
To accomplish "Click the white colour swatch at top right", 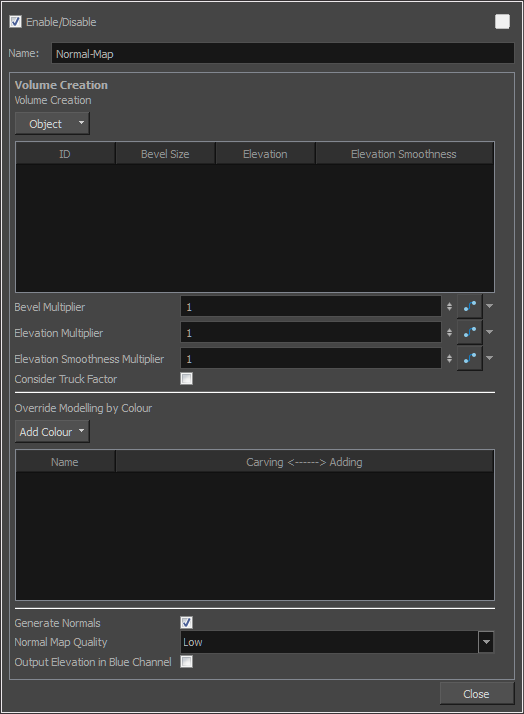I will click(502, 21).
